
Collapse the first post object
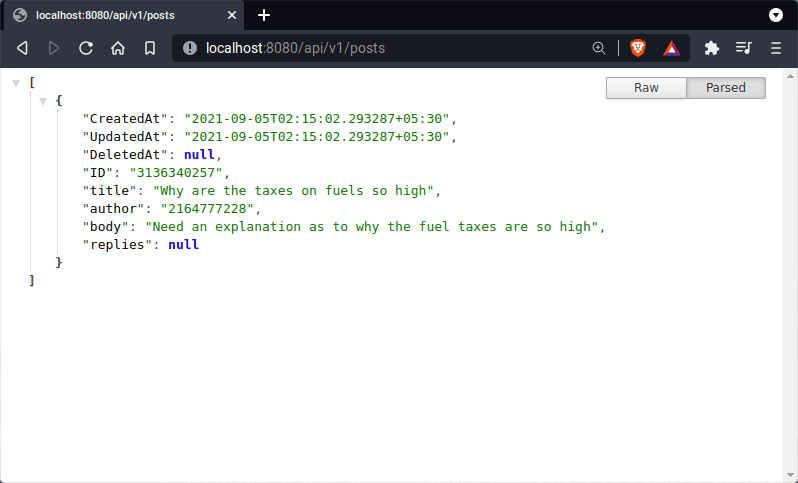point(43,101)
